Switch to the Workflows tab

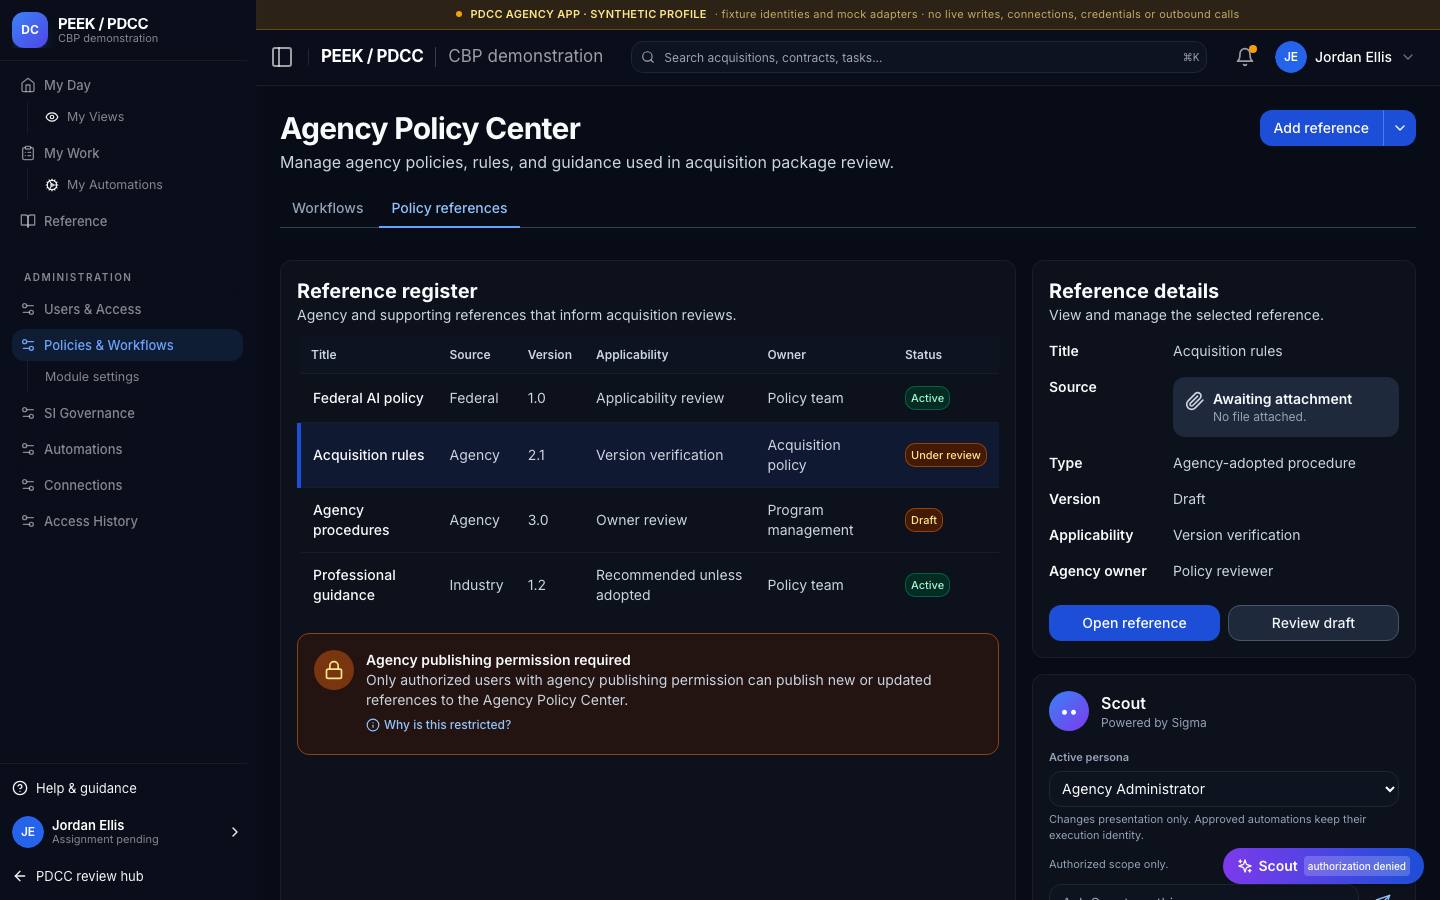pyautogui.click(x=328, y=208)
